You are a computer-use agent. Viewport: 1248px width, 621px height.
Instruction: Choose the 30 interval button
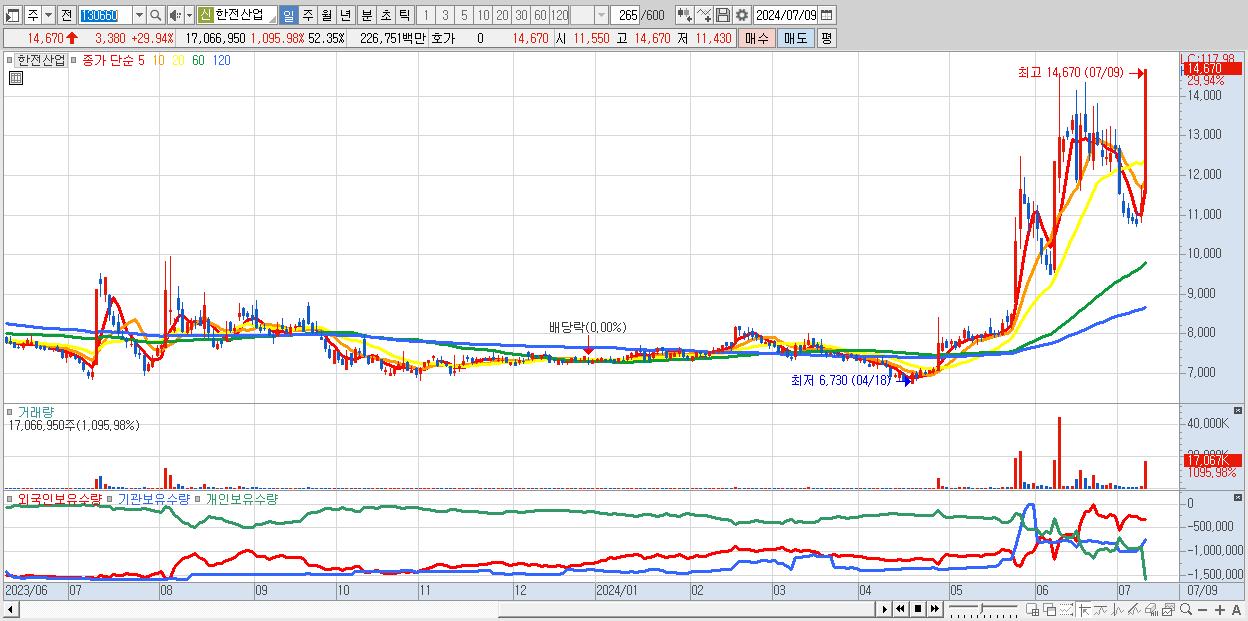pyautogui.click(x=521, y=15)
